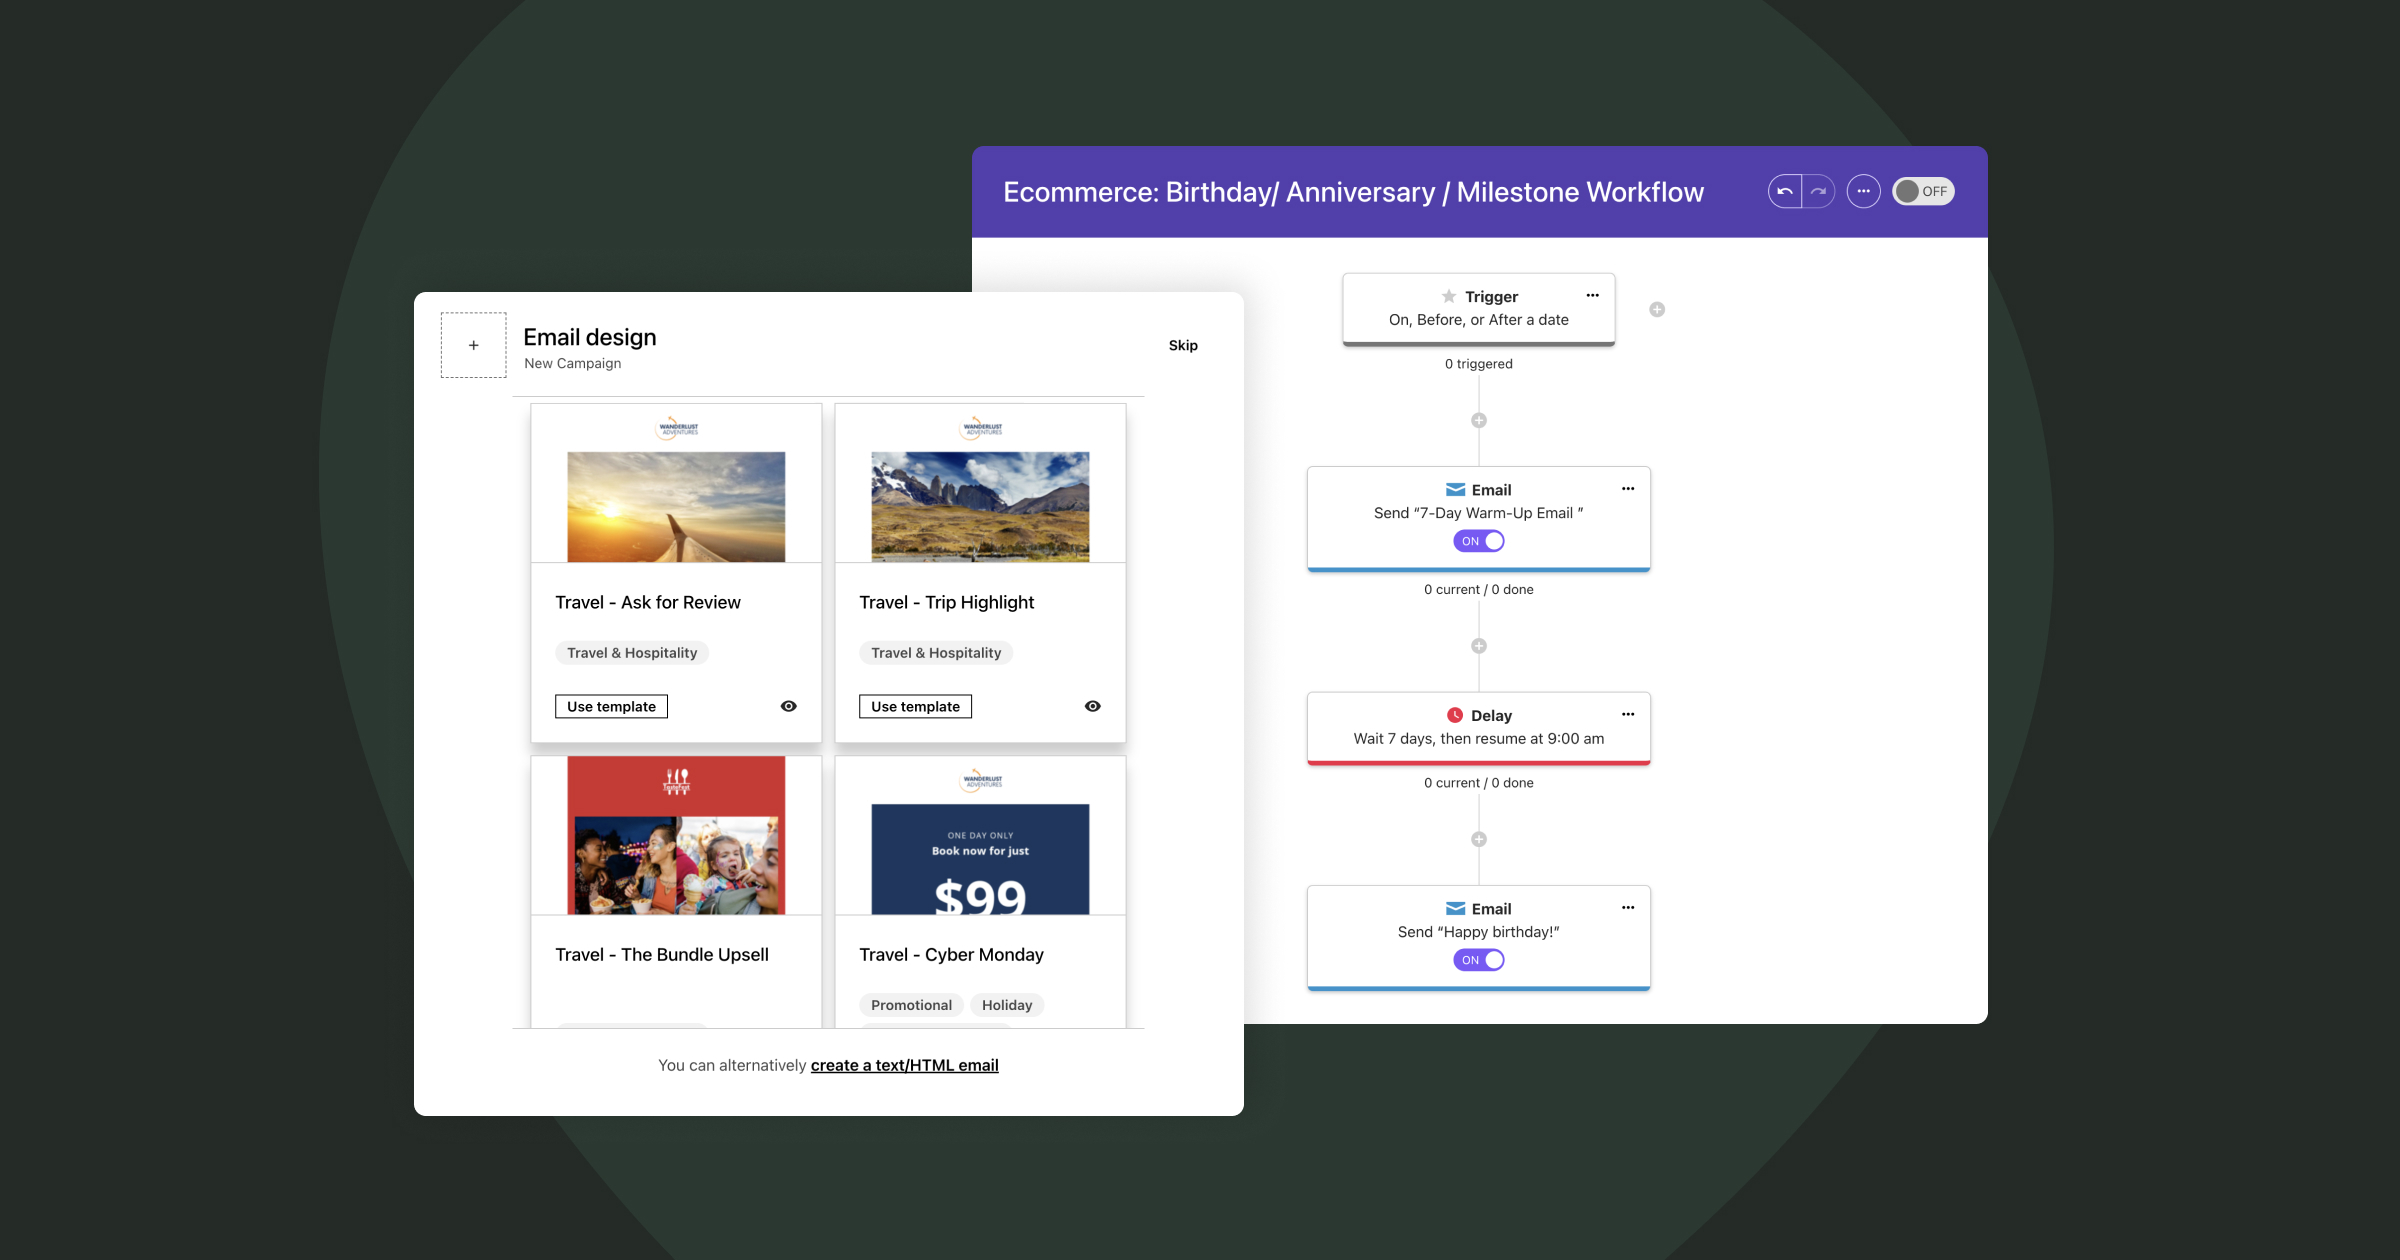Switch the workflow OFF toggle on
This screenshot has width=2400, height=1260.
pos(1923,191)
